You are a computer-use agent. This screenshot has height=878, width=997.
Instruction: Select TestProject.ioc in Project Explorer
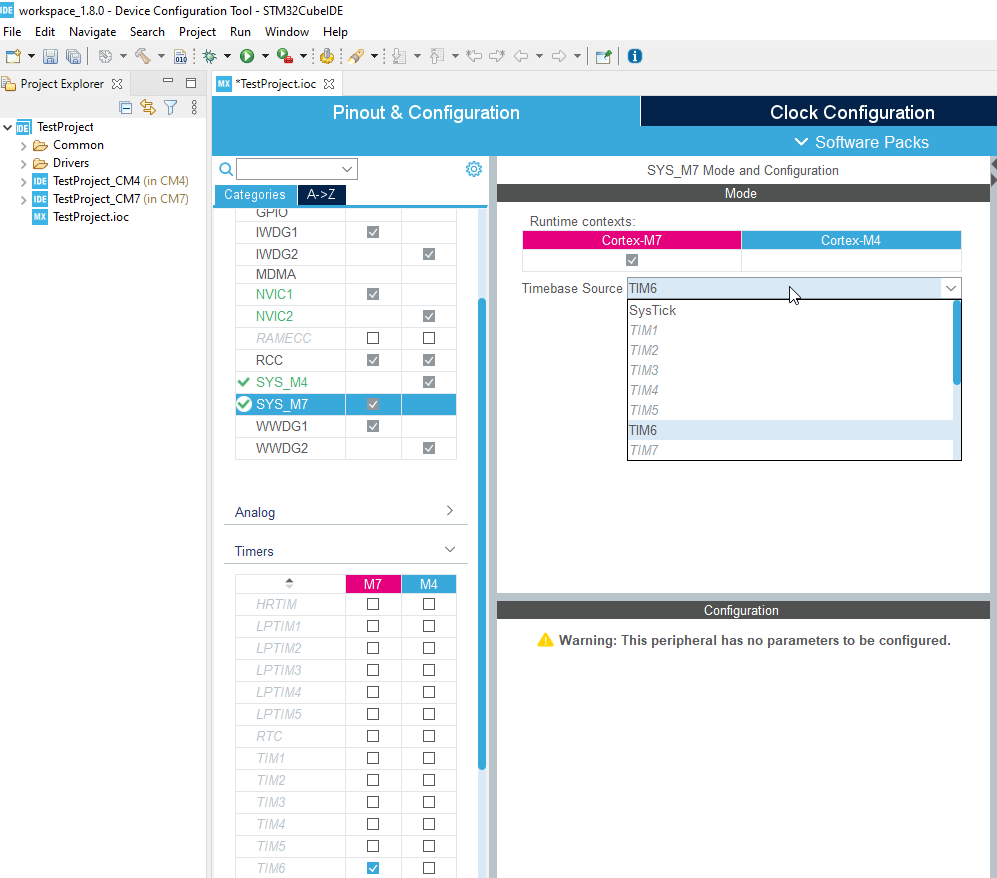pyautogui.click(x=91, y=217)
